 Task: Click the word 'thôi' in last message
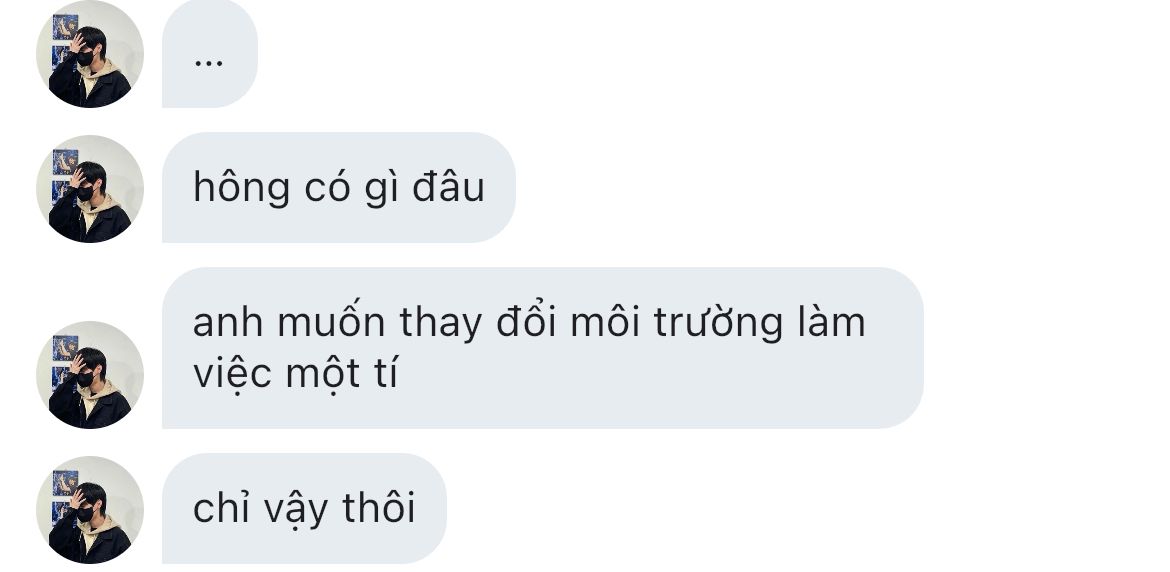point(379,508)
